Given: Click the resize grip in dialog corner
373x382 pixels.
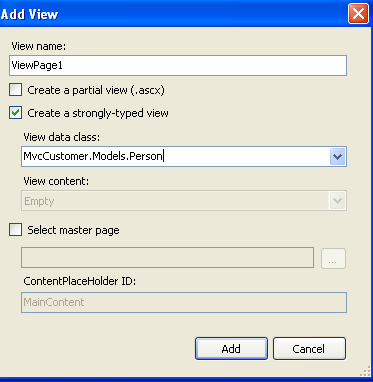Looking at the screenshot, I should 367,371.
